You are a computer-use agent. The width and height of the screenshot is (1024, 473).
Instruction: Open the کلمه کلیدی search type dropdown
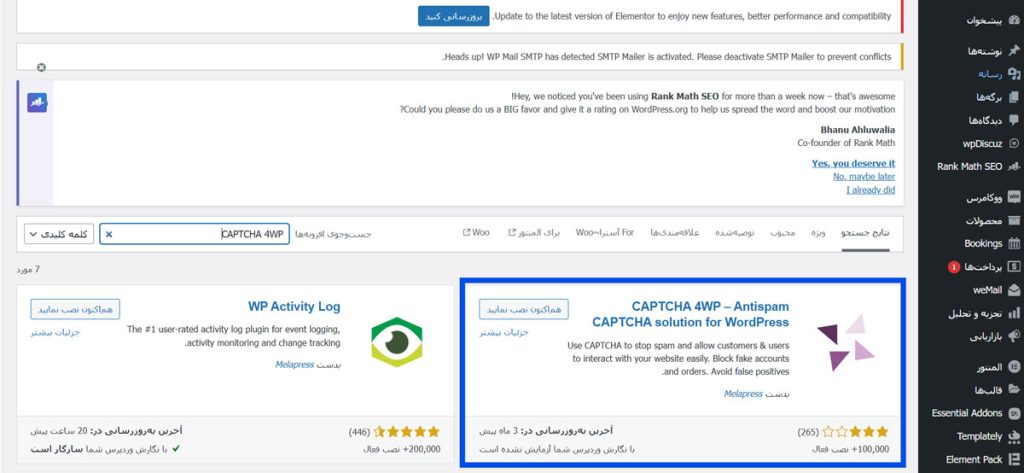point(59,234)
